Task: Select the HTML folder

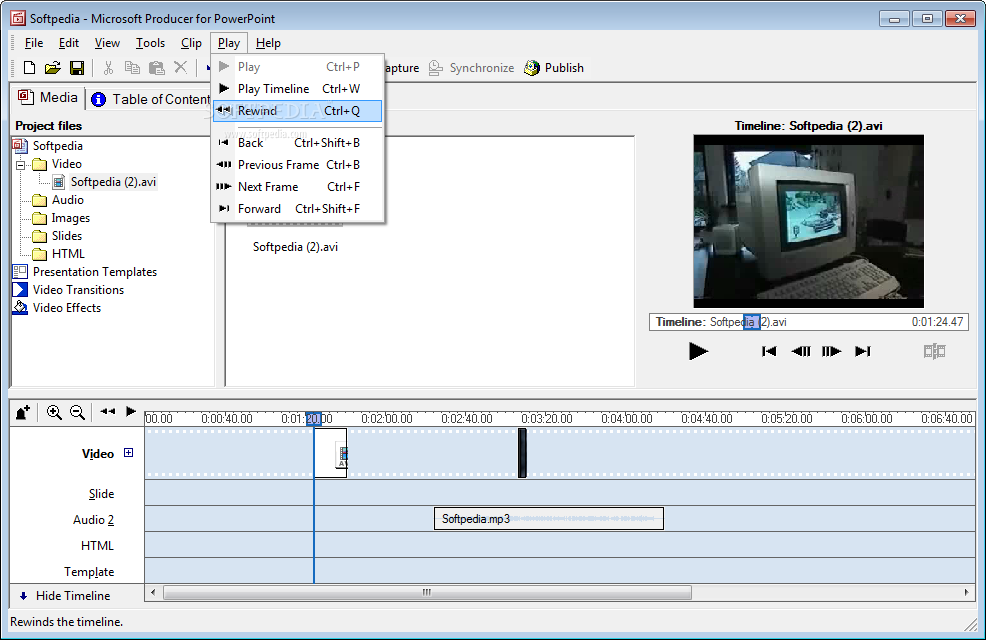Action: tap(68, 254)
